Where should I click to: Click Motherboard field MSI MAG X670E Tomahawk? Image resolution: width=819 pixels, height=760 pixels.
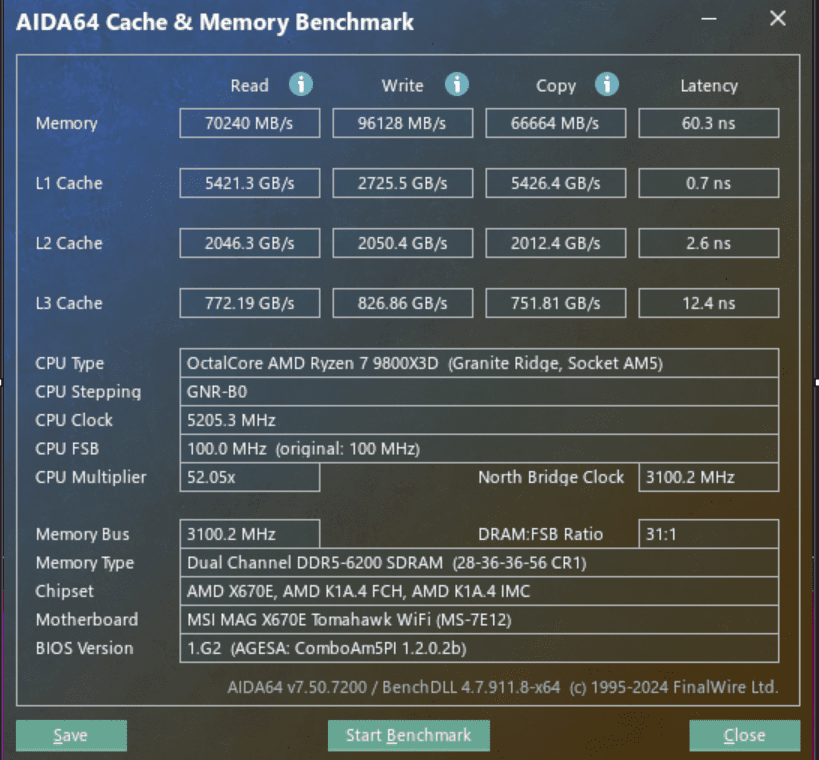point(479,619)
